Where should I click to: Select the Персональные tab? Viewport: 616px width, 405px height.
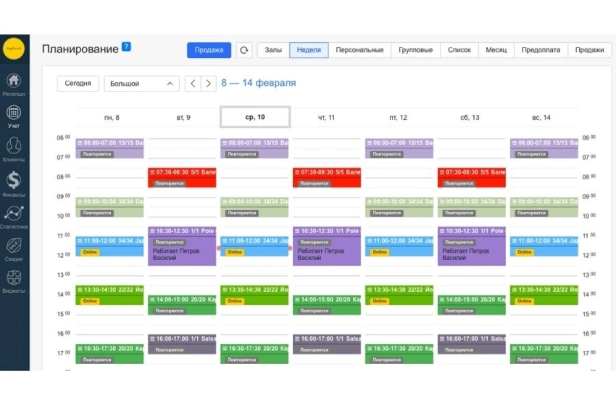359,50
